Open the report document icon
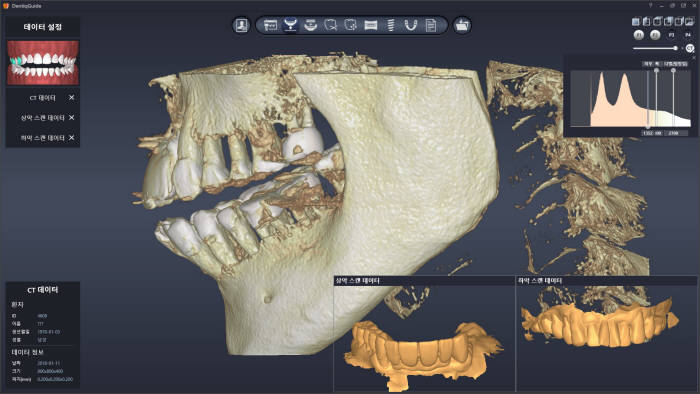The height and width of the screenshot is (394, 700). 431,25
